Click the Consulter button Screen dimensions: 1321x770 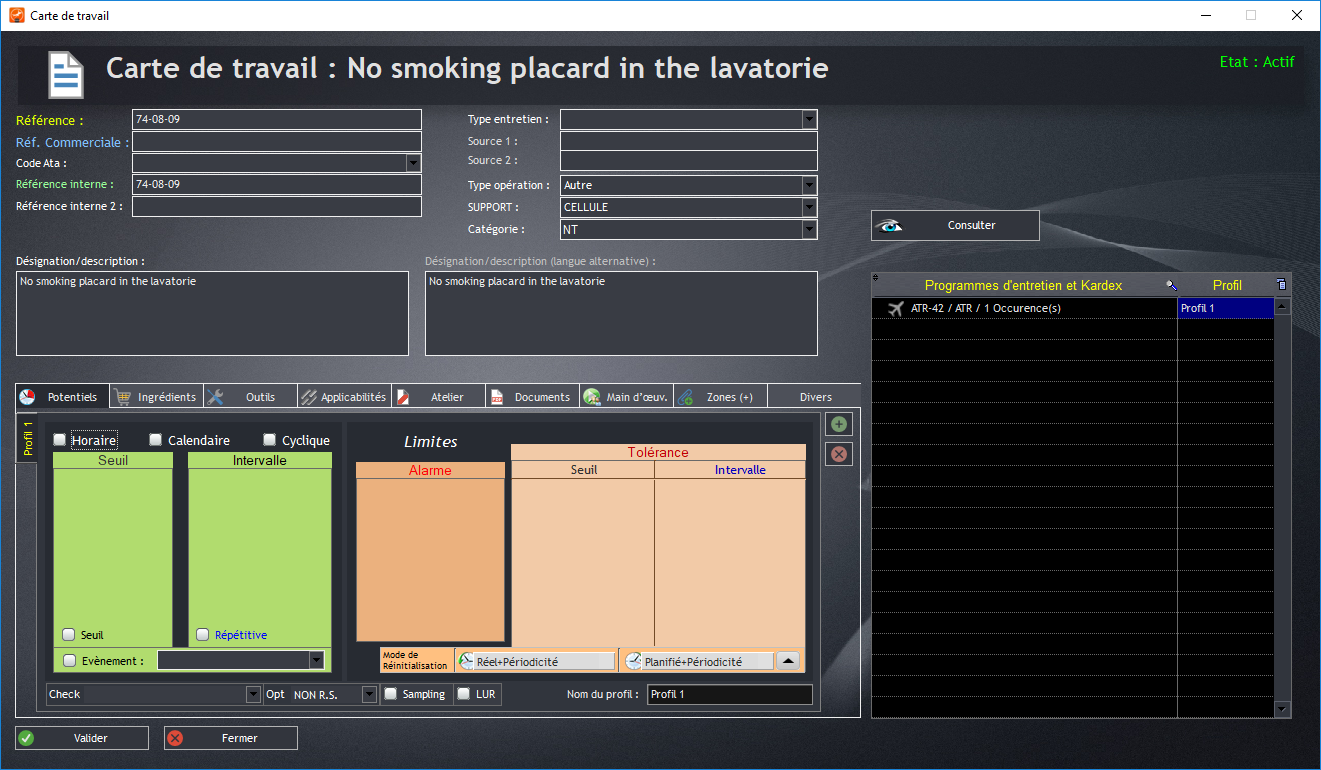click(x=955, y=226)
